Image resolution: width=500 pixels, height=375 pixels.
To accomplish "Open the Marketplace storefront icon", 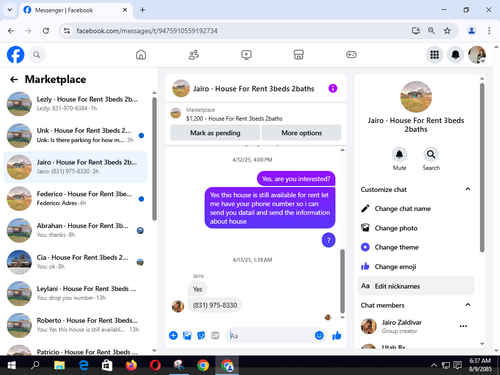I will coord(299,55).
